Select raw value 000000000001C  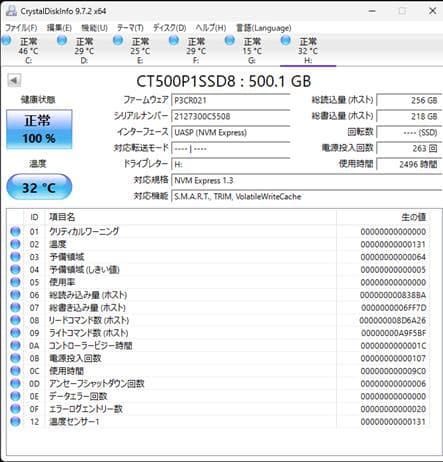(x=393, y=346)
